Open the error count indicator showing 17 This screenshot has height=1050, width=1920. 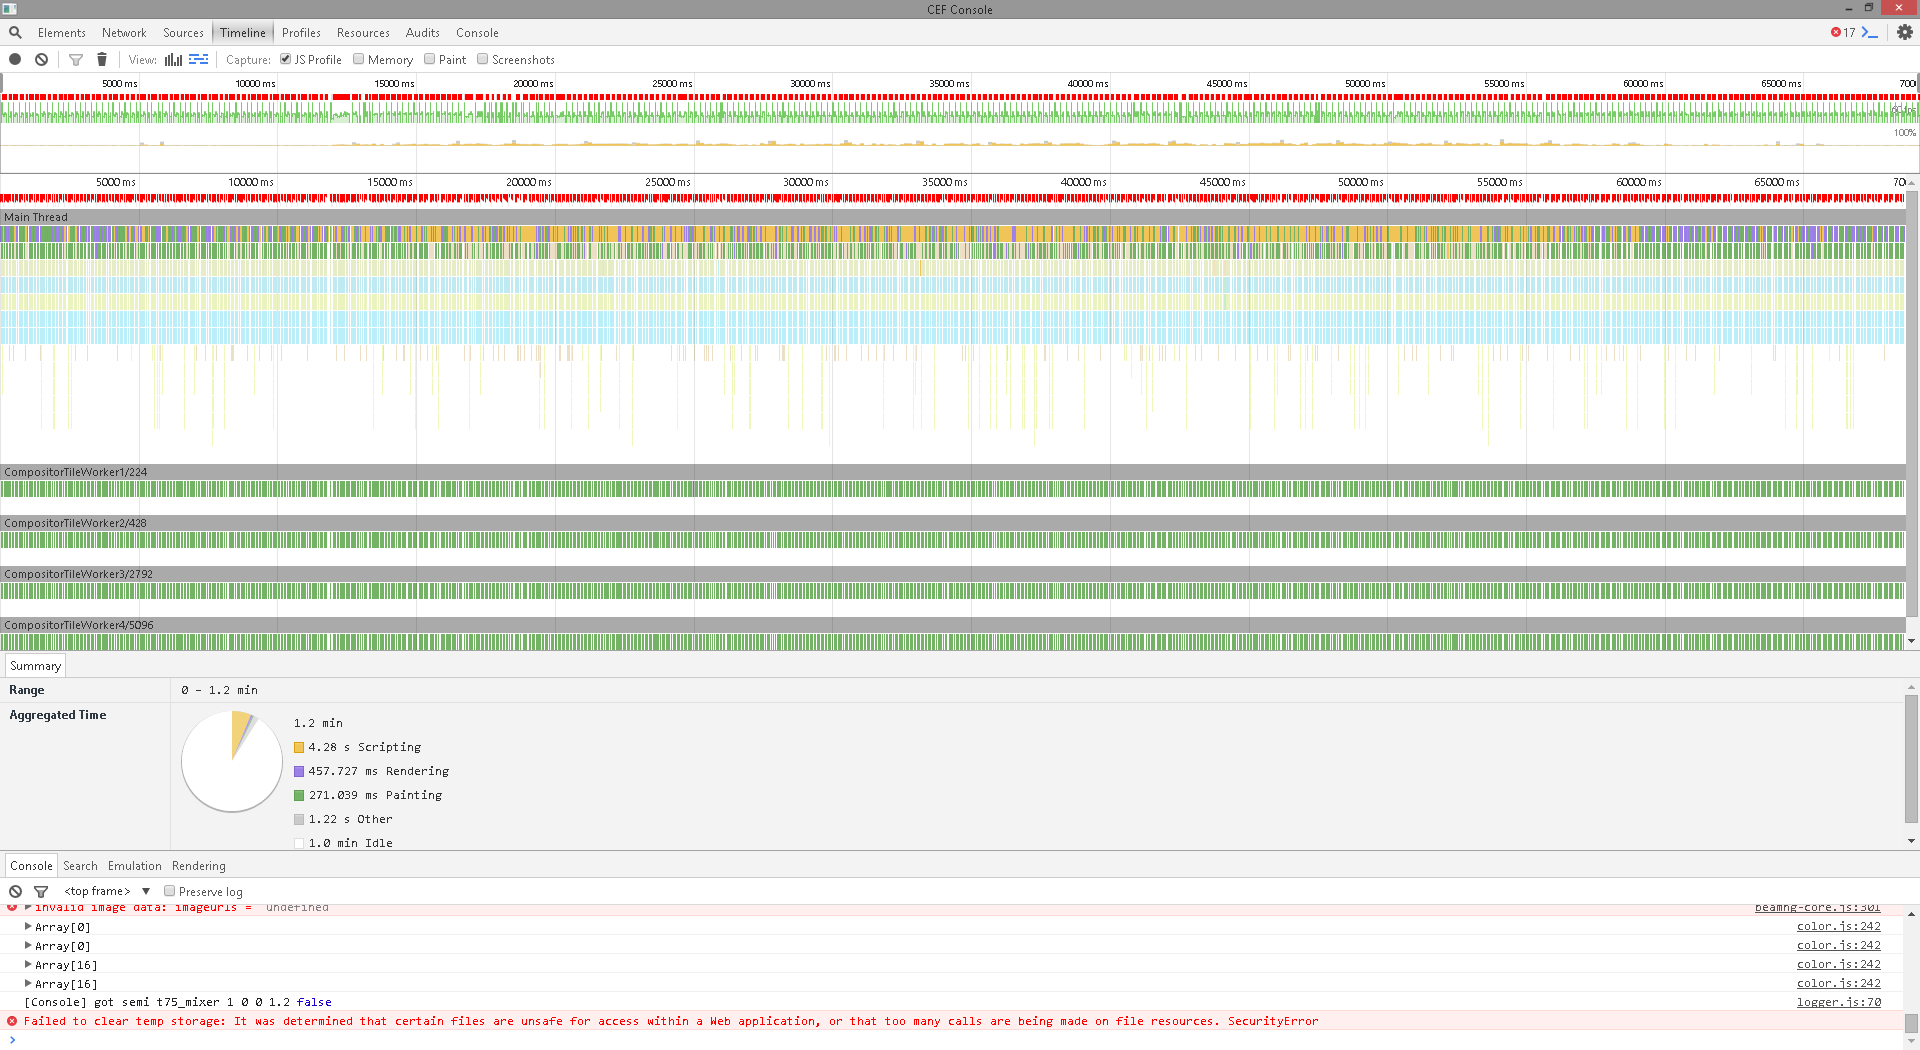pyautogui.click(x=1843, y=33)
